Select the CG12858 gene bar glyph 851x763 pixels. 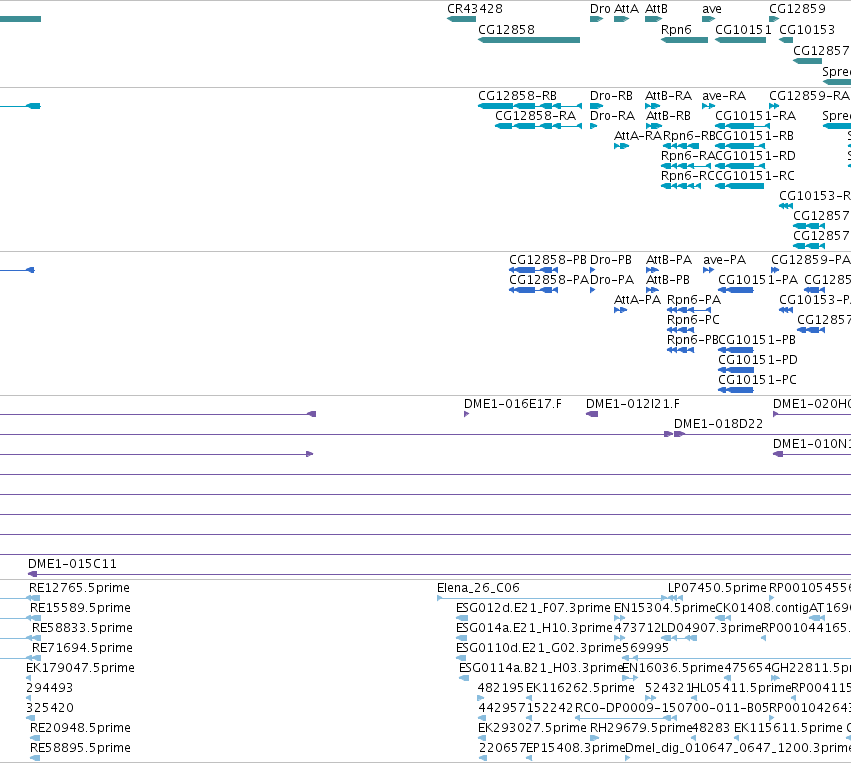tap(529, 40)
